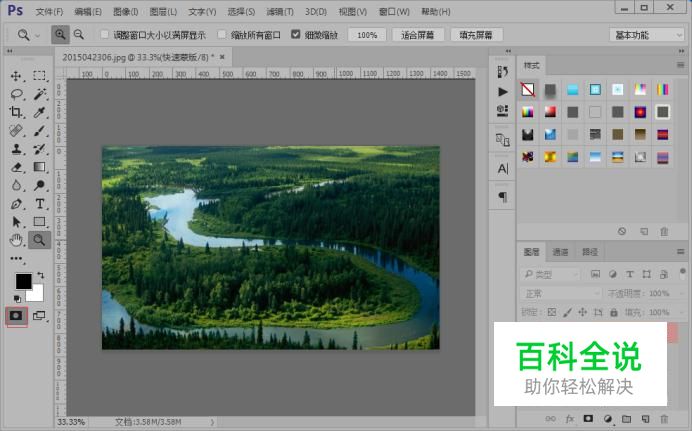
Task: Reset default foreground and background colors
Action: [17, 299]
